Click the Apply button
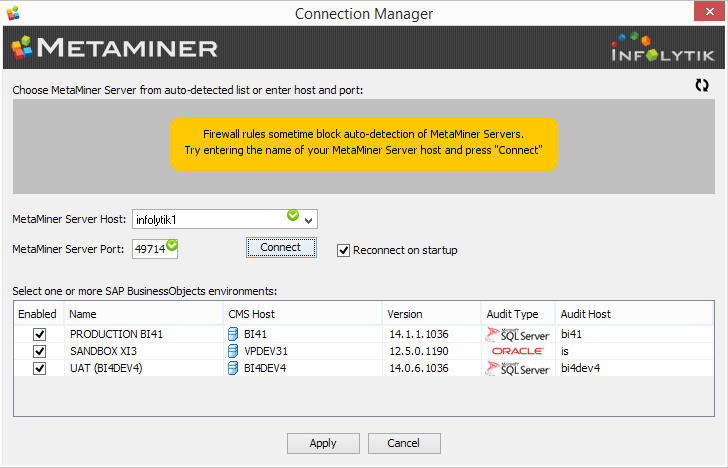 323,443
